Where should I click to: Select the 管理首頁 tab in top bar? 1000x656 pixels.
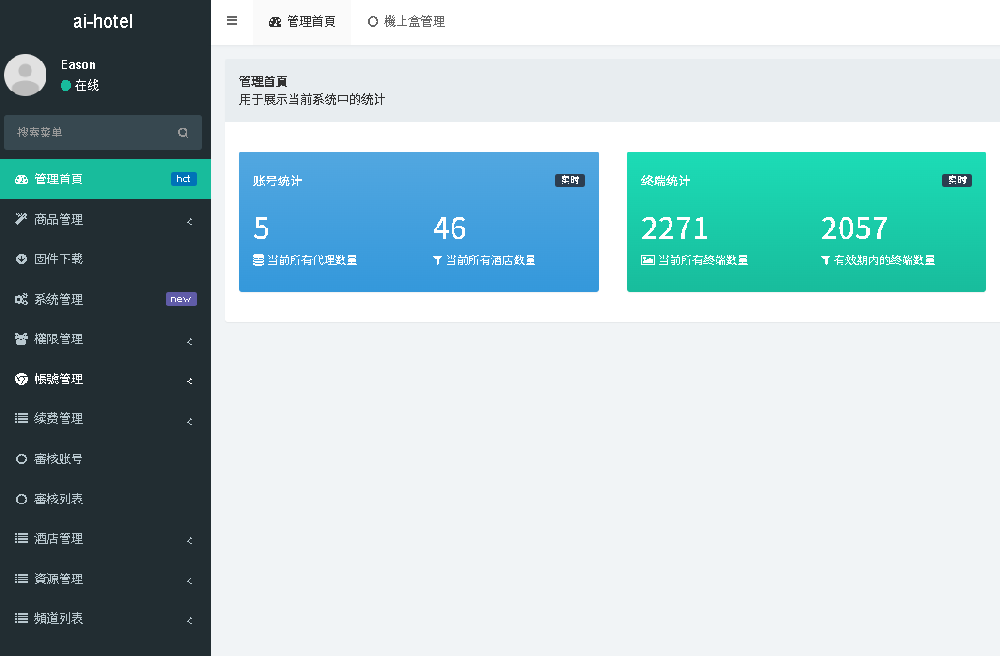point(302,21)
